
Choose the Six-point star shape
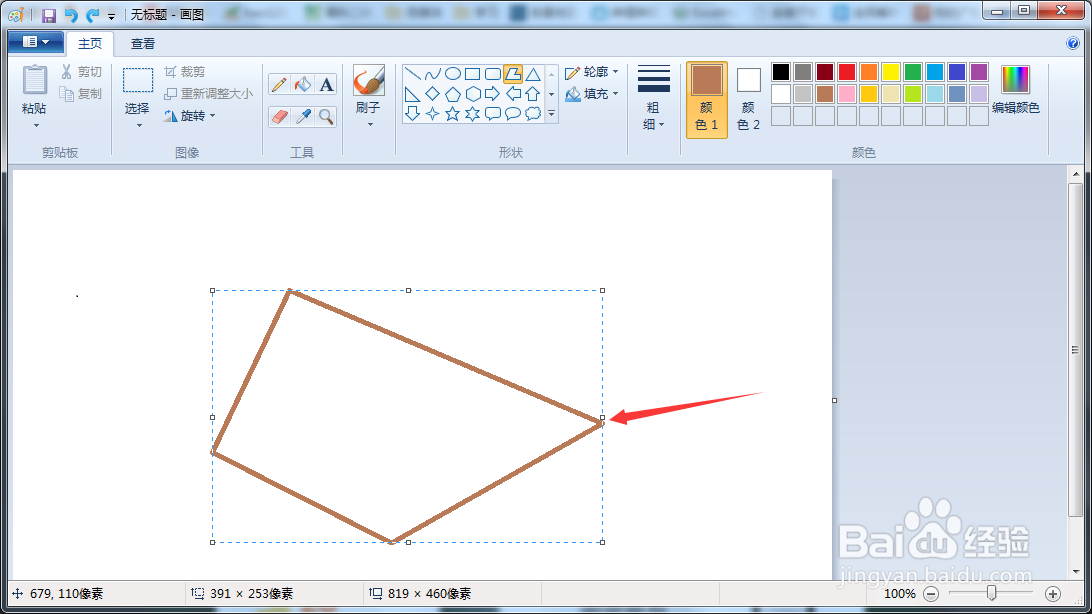pos(472,113)
